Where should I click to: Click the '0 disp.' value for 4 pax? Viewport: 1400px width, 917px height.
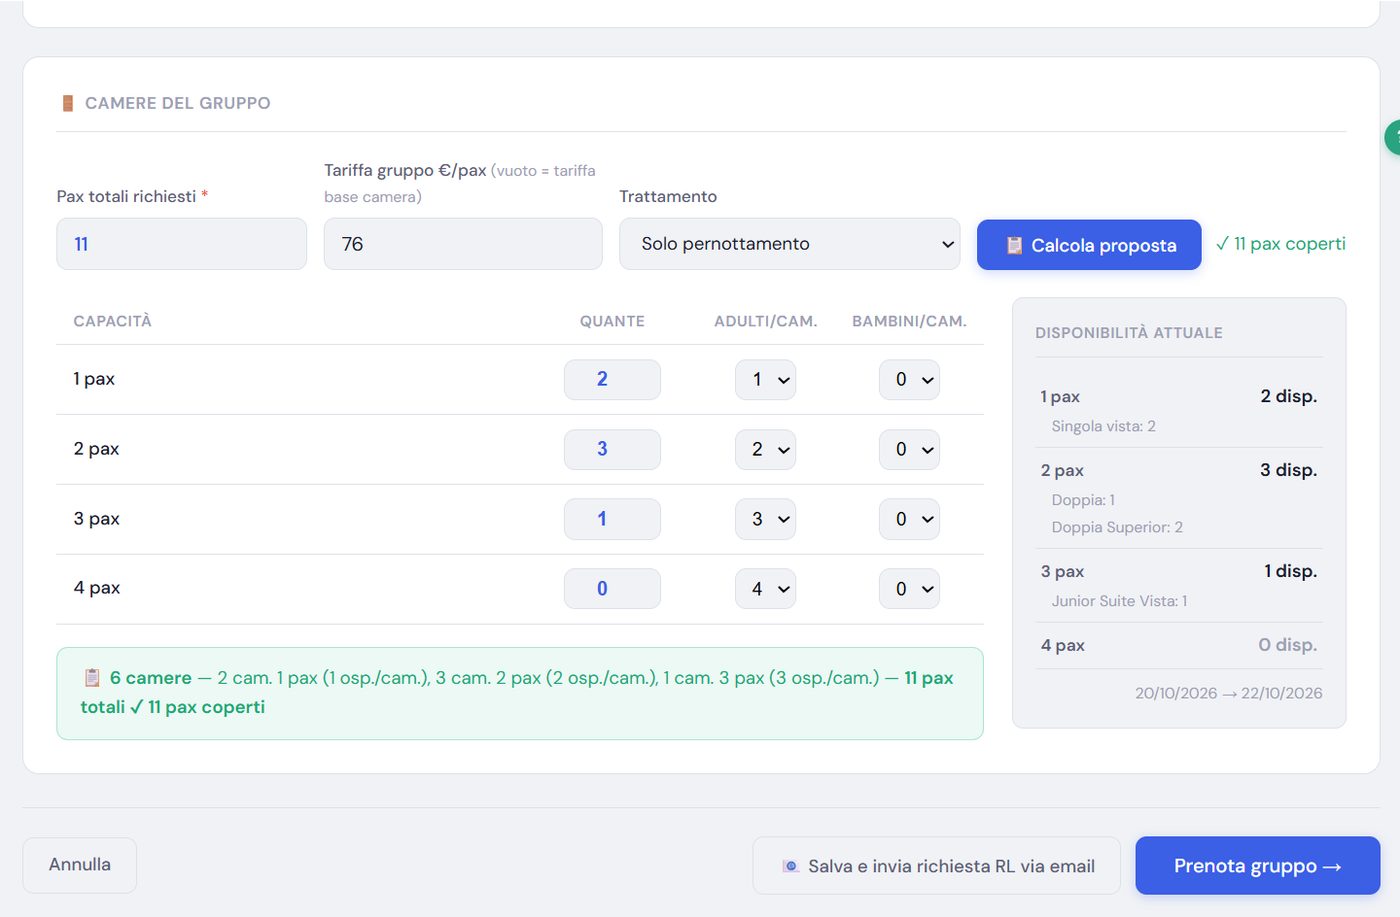[1287, 645]
